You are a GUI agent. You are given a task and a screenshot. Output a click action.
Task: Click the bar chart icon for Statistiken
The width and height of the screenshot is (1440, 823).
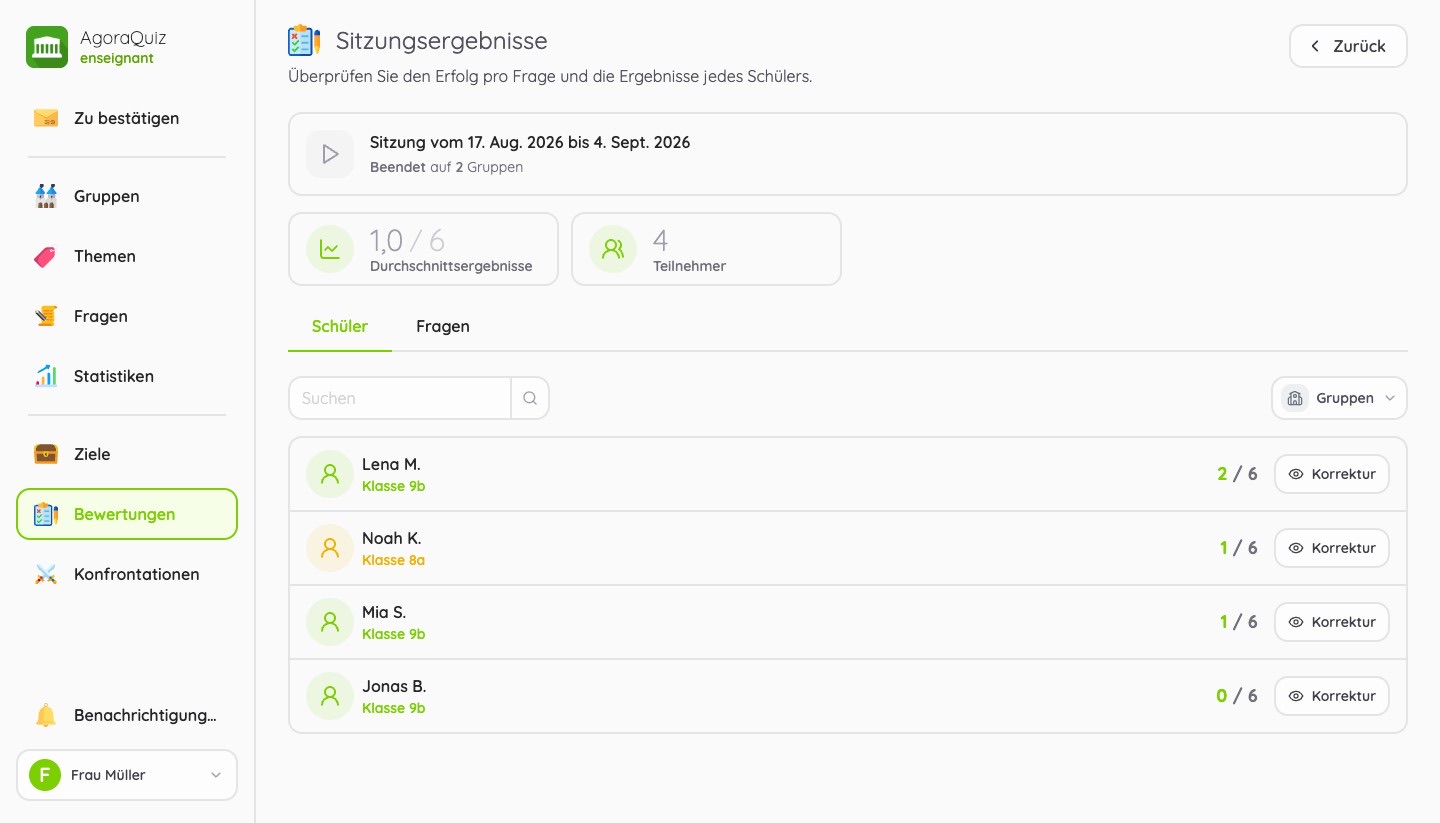[46, 376]
